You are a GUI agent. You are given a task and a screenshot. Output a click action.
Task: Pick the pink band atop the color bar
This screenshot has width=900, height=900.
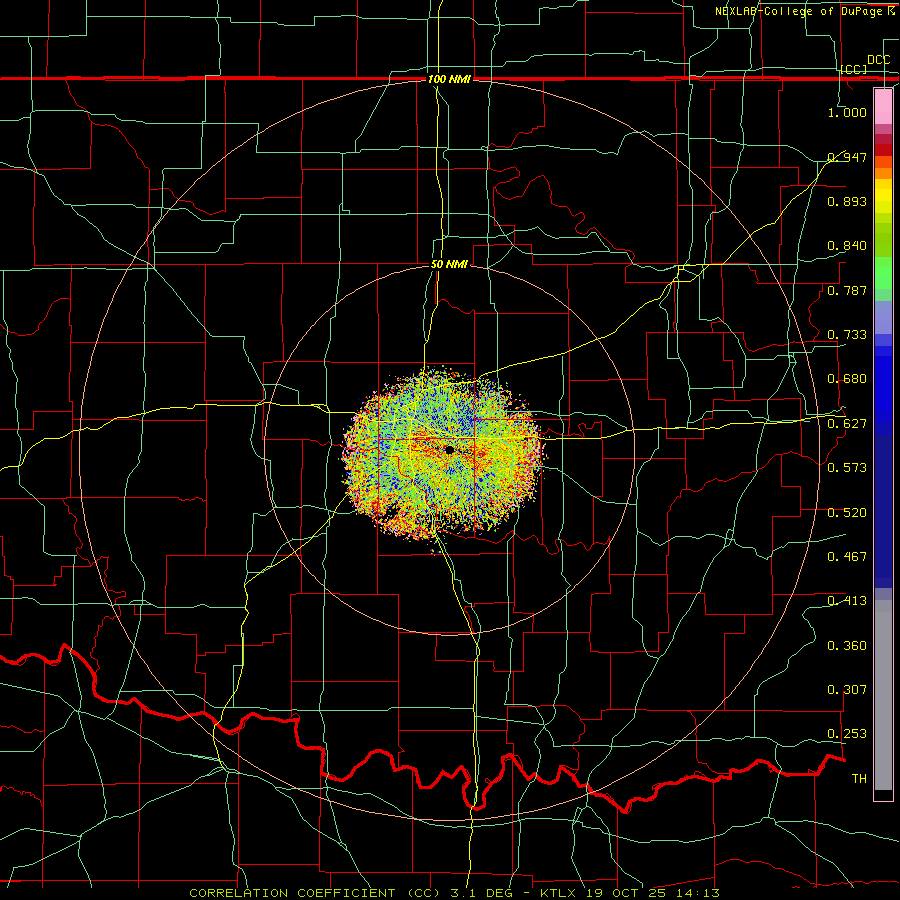click(x=883, y=106)
